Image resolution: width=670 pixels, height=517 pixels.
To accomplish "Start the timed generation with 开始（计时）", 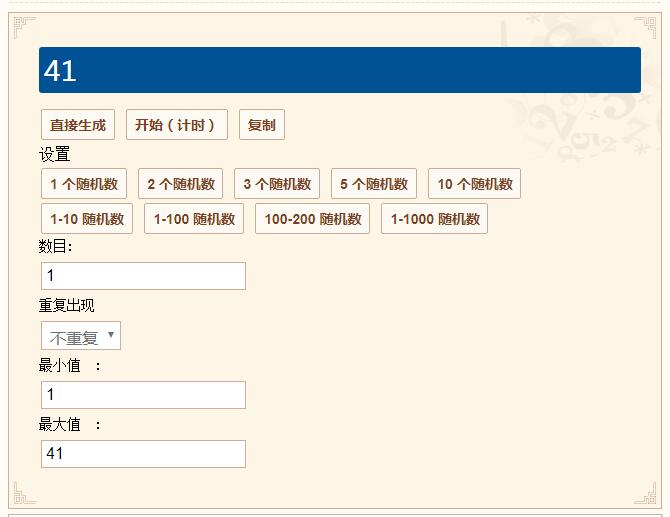I will [177, 125].
